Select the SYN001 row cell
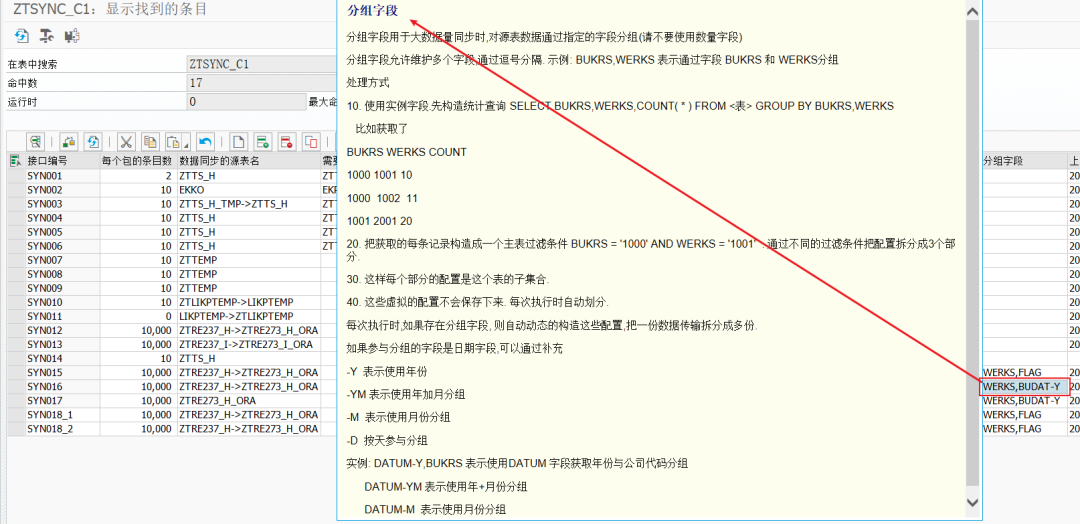Screen dimensions: 1080x524 [x=63, y=176]
